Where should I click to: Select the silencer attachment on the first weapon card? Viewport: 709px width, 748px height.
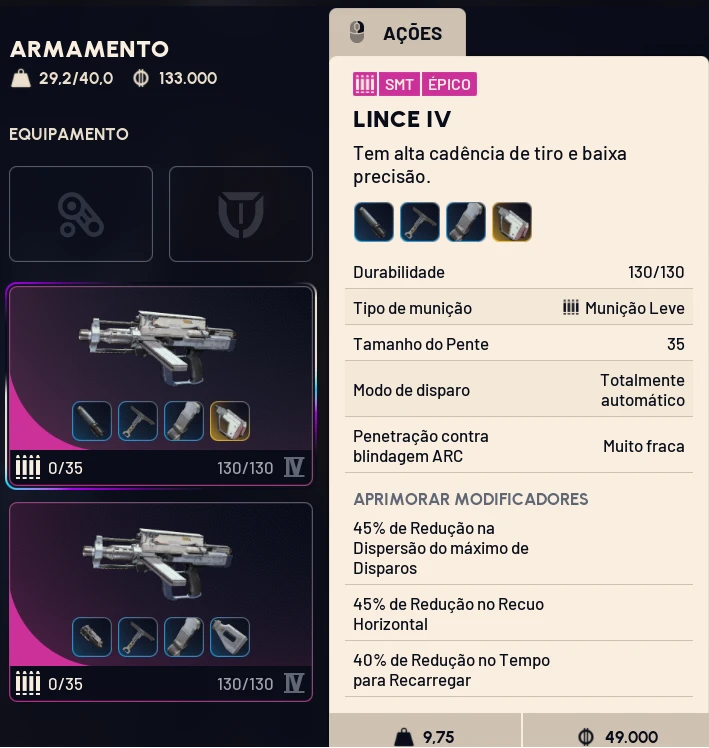point(92,422)
